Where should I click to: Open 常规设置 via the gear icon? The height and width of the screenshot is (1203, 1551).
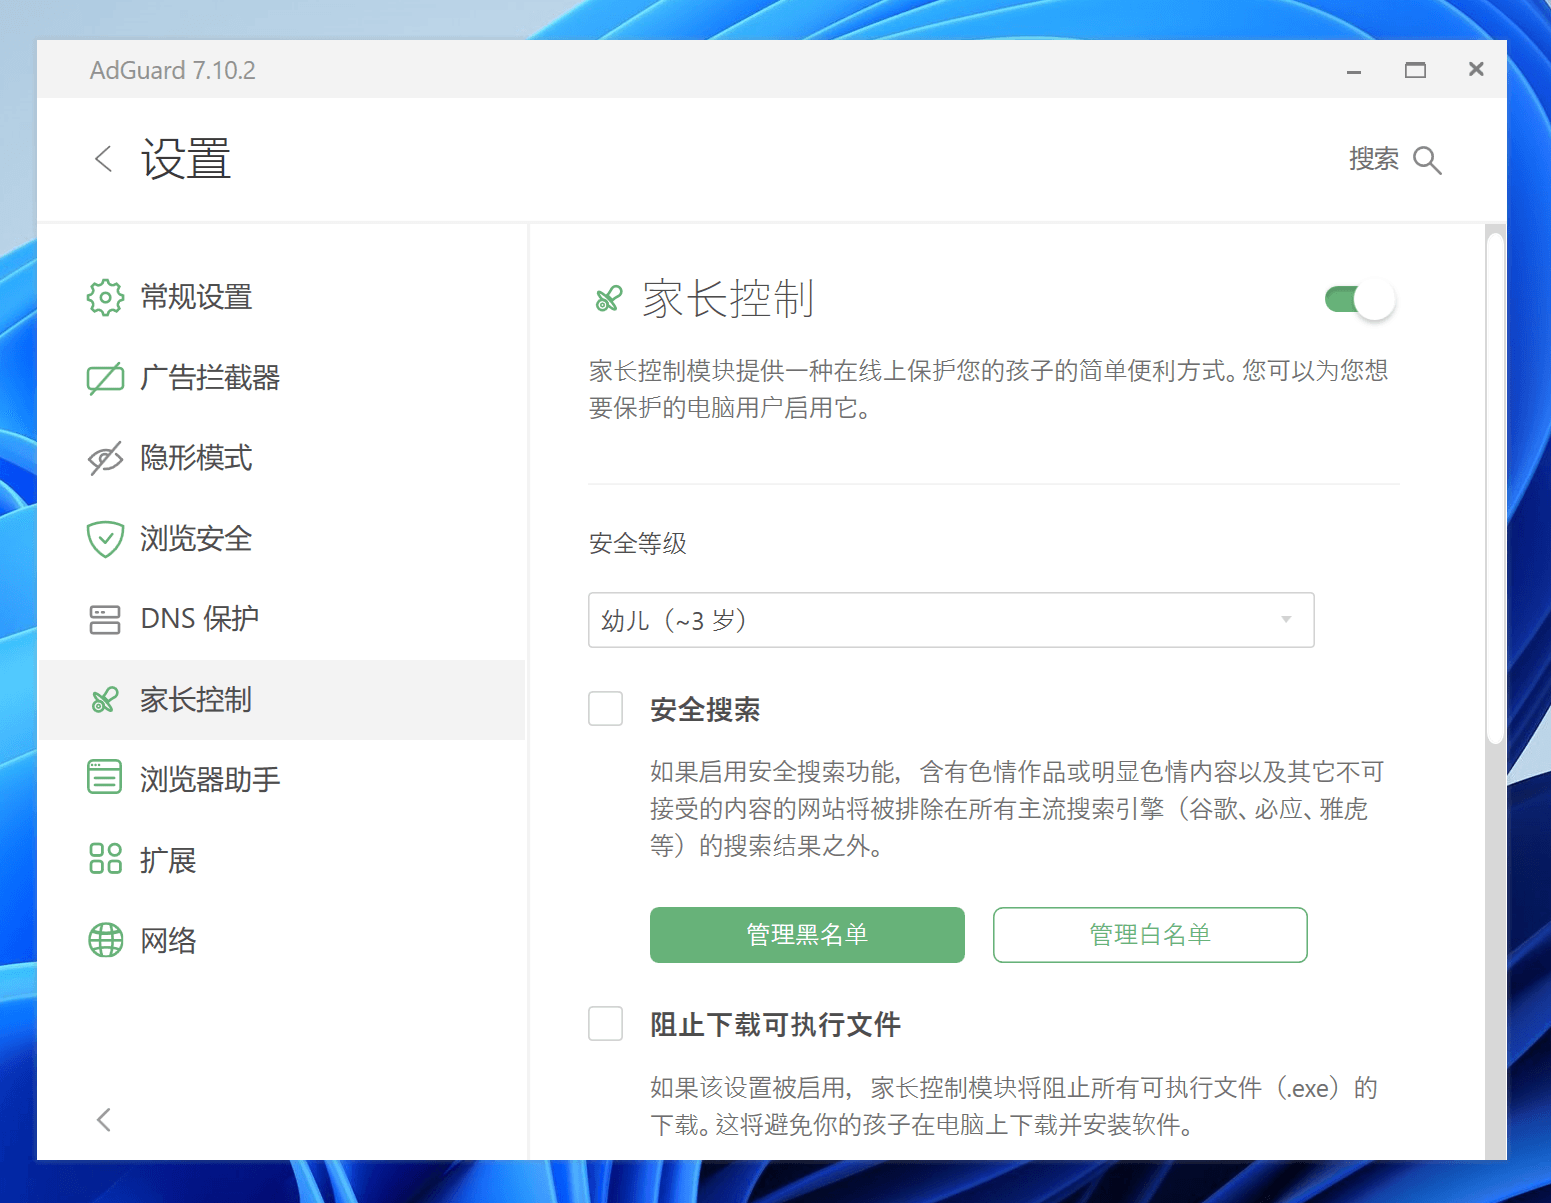(104, 297)
